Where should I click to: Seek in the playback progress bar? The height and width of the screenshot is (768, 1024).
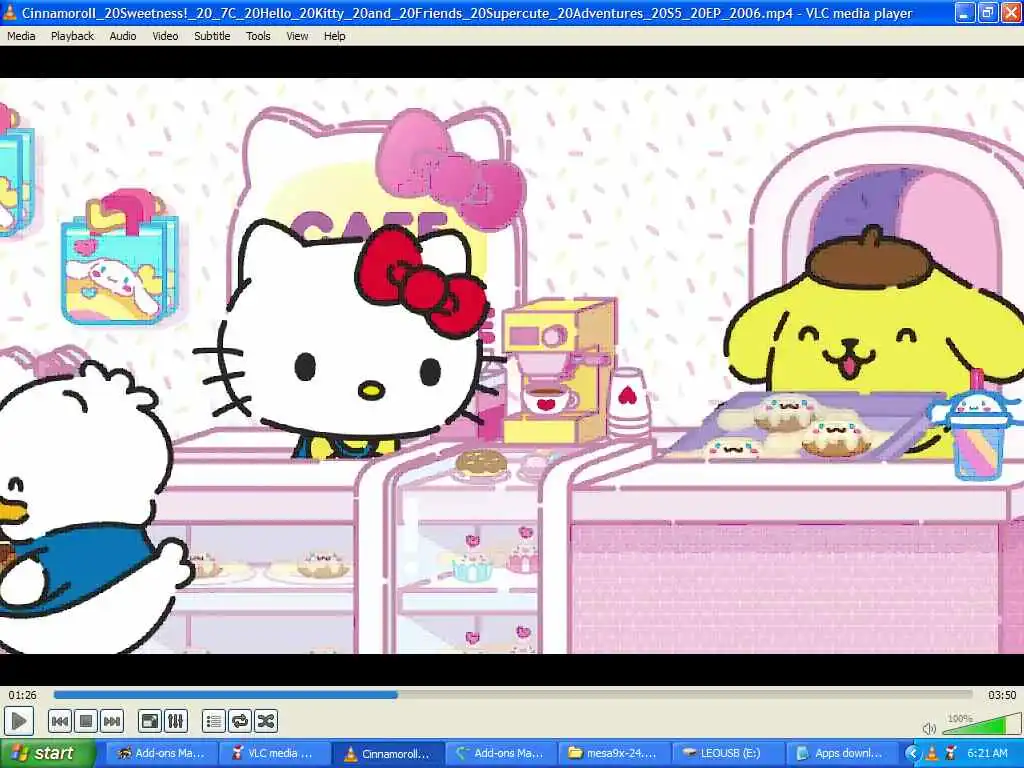(513, 695)
